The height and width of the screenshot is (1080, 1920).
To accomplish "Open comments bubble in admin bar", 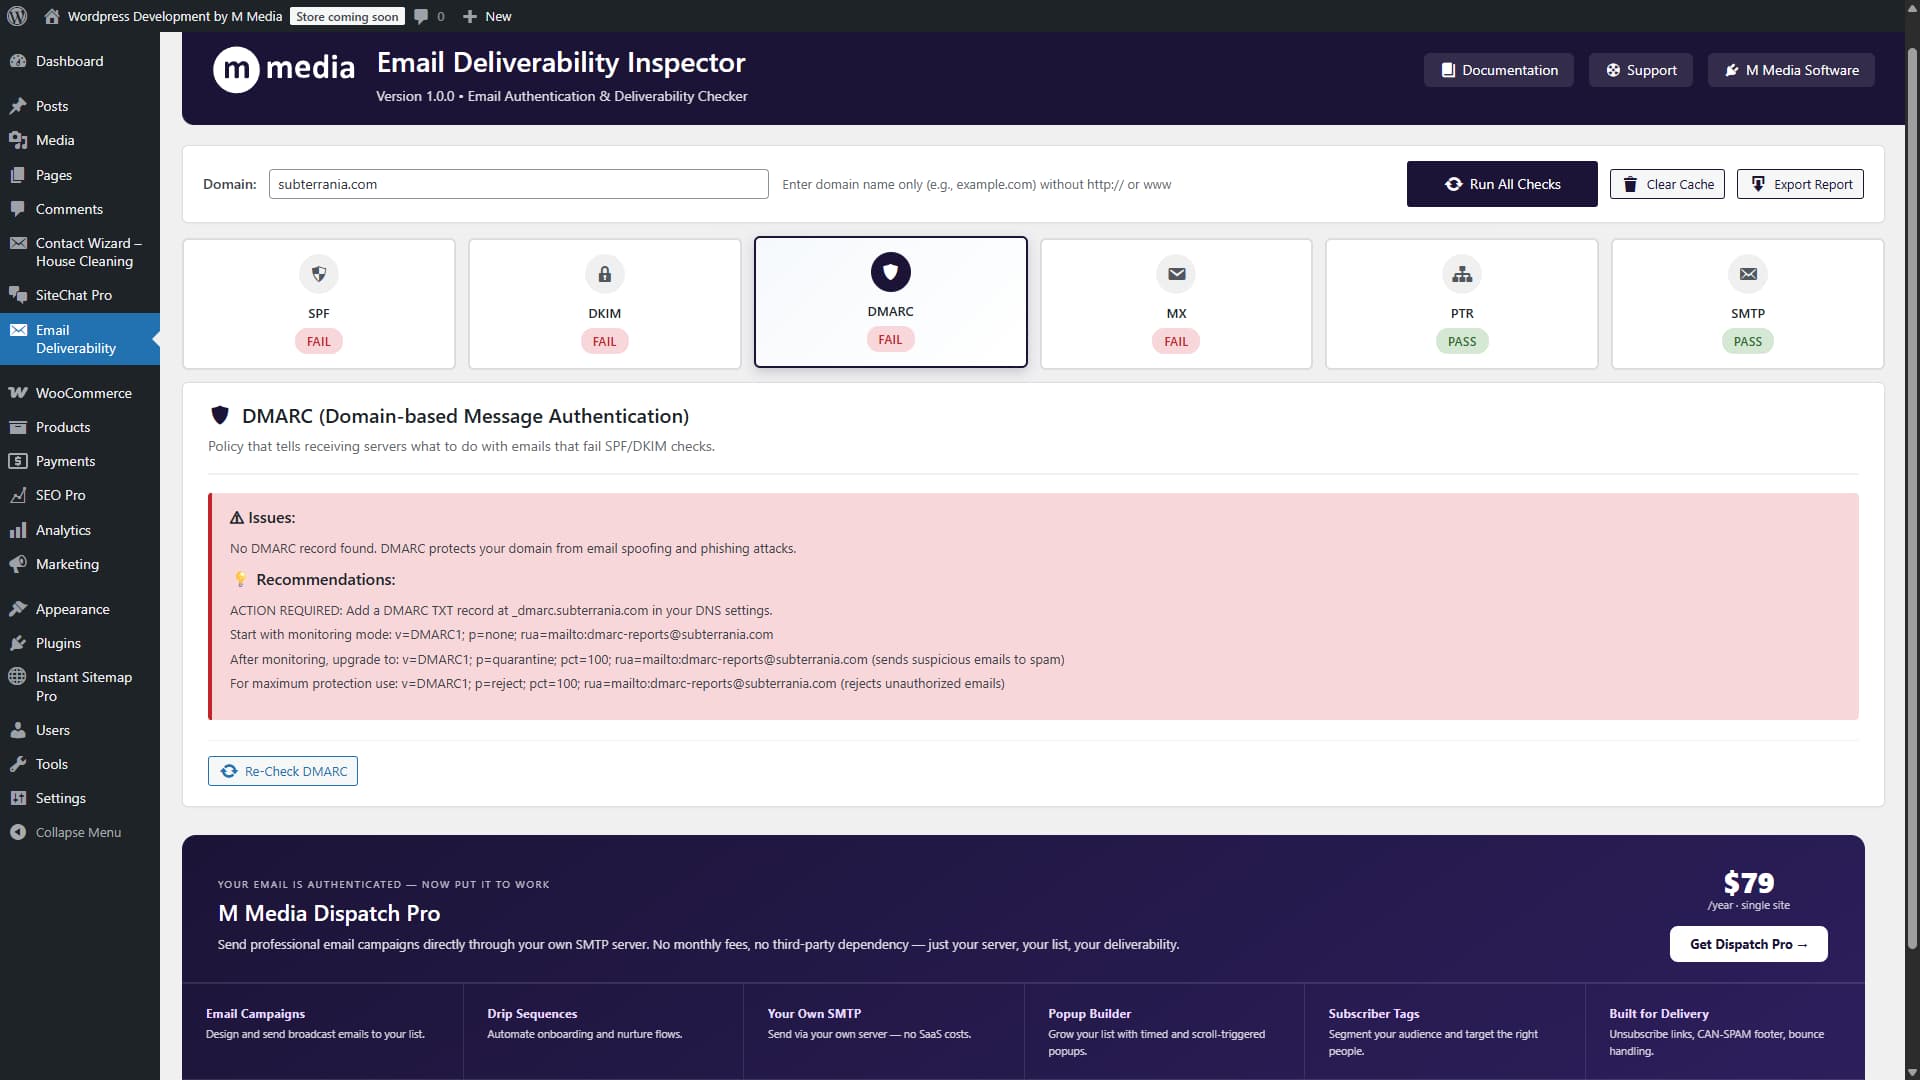I will pyautogui.click(x=429, y=16).
